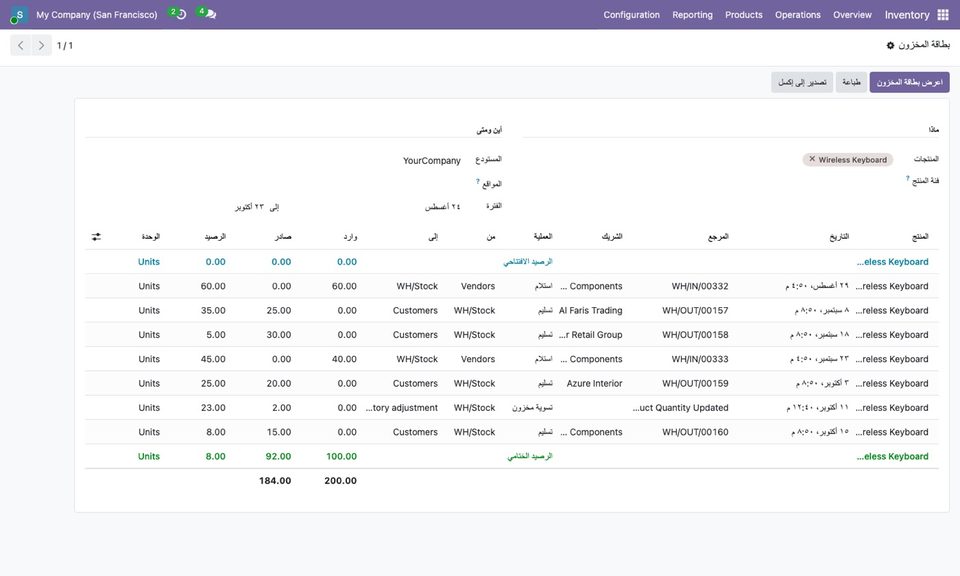Open the Operations menu
The height and width of the screenshot is (576, 960).
tap(797, 15)
